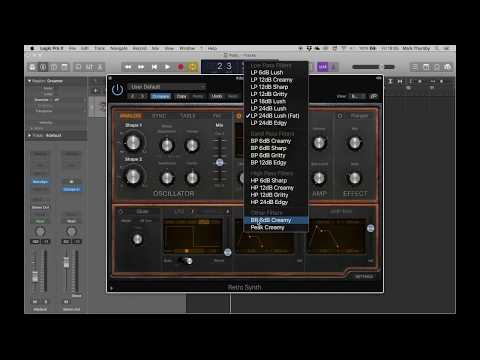
Task: Open the Media Browser icon
Action: 448,67
